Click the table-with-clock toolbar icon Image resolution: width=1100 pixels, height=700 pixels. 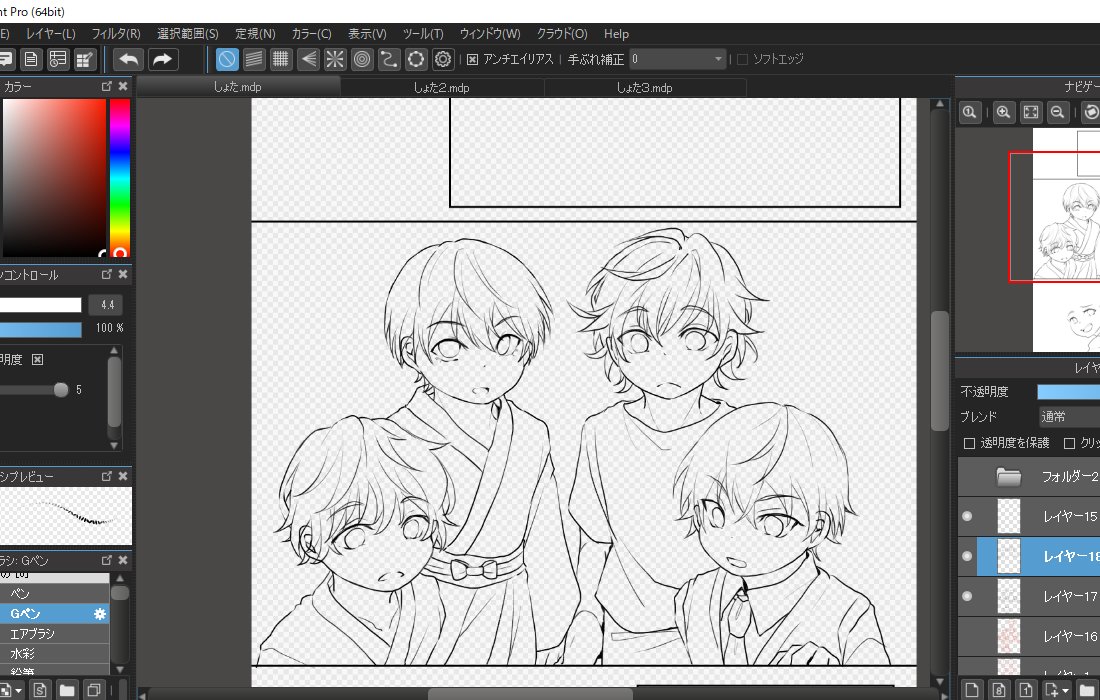58,60
